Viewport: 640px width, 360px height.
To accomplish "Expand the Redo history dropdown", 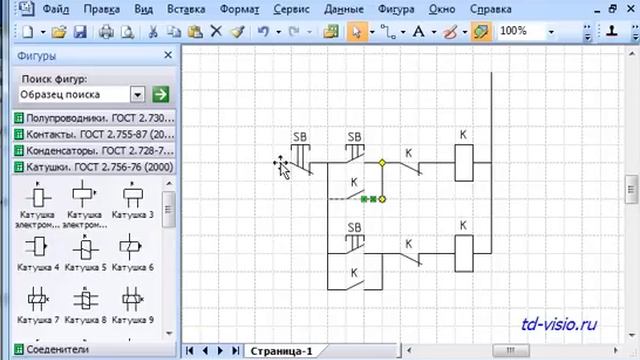I will point(309,32).
